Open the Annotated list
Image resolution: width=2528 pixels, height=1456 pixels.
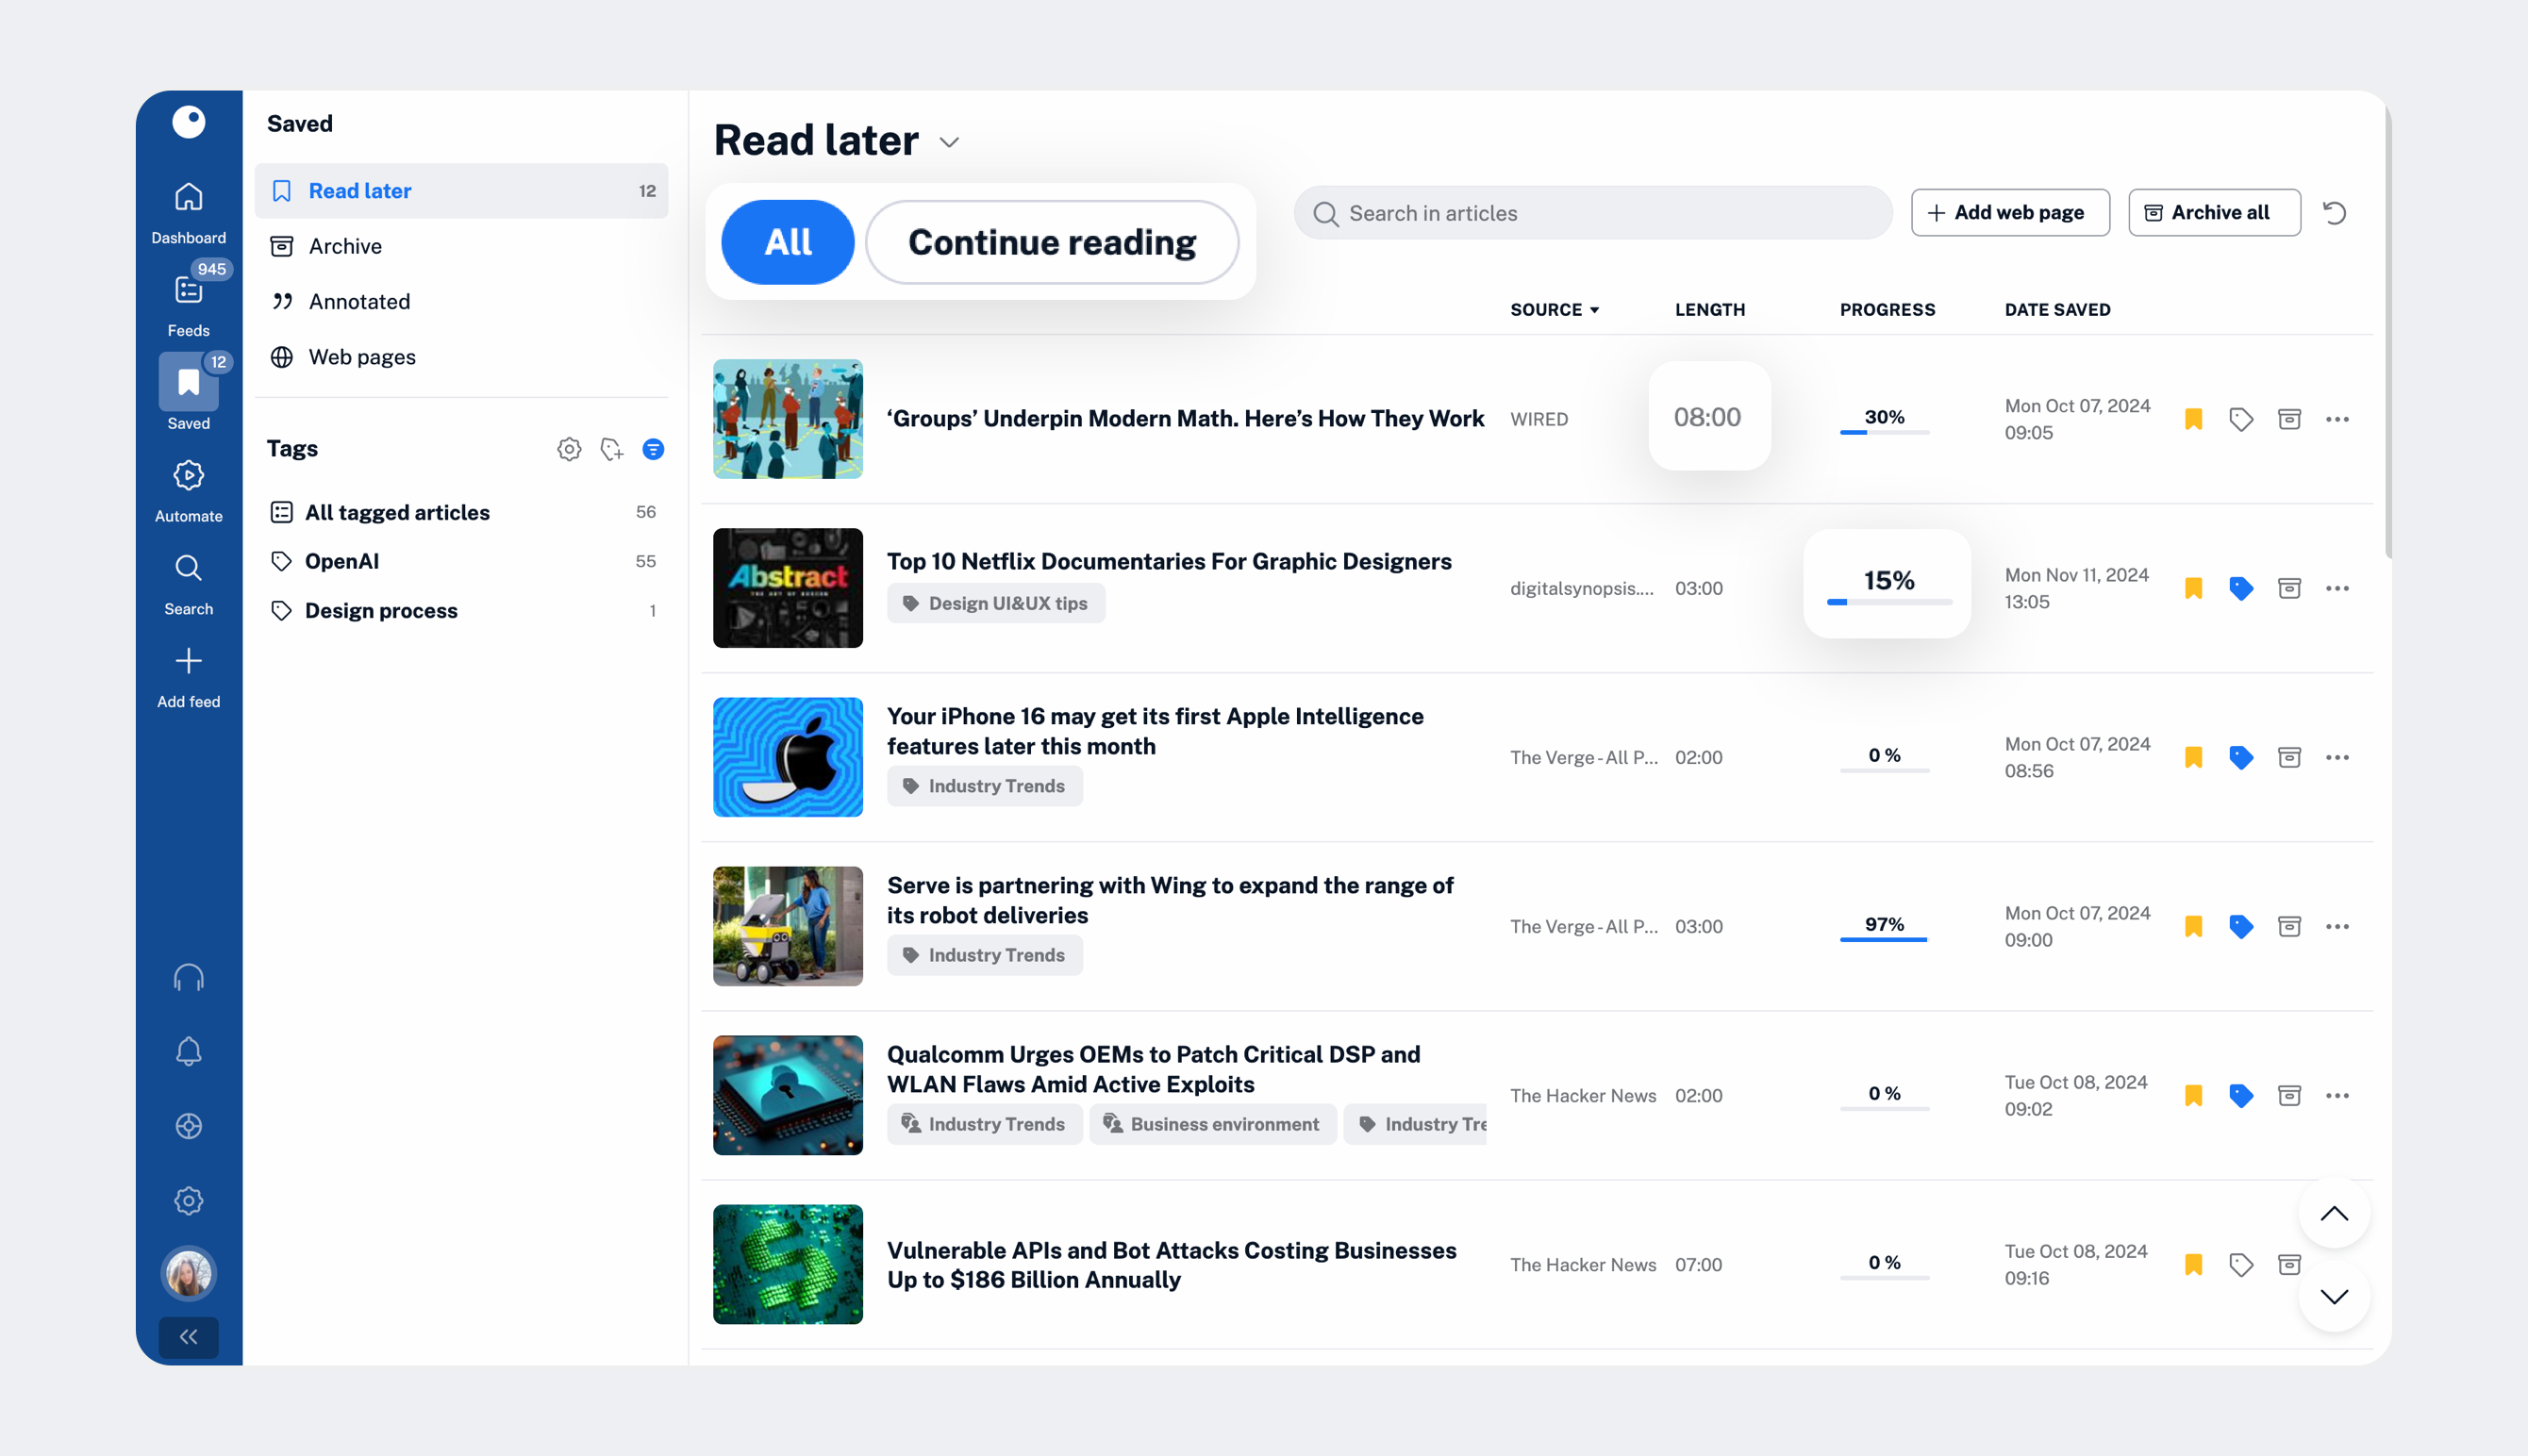tap(461, 301)
